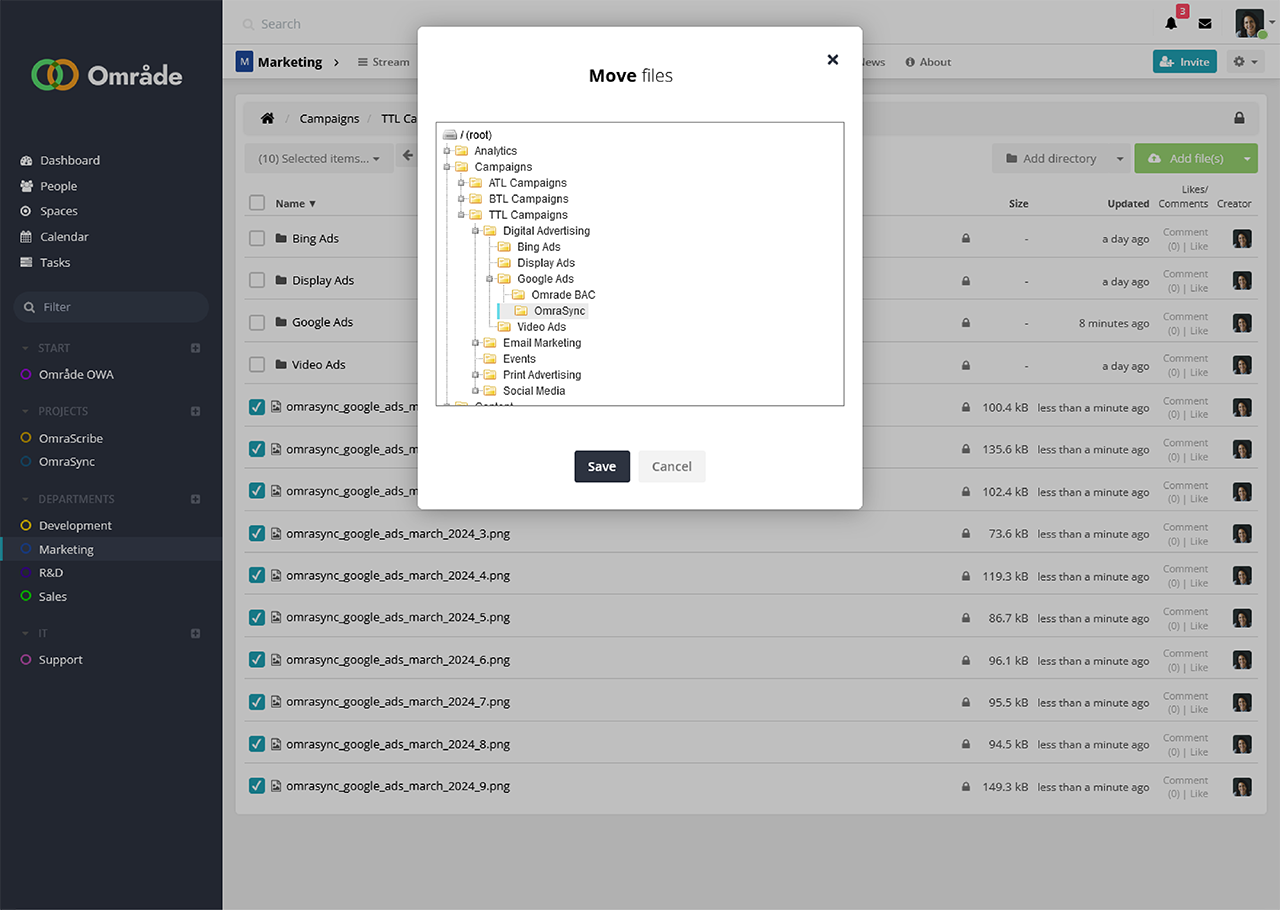The width and height of the screenshot is (1280, 910).
Task: Click the Cancel button
Action: pyautogui.click(x=672, y=466)
